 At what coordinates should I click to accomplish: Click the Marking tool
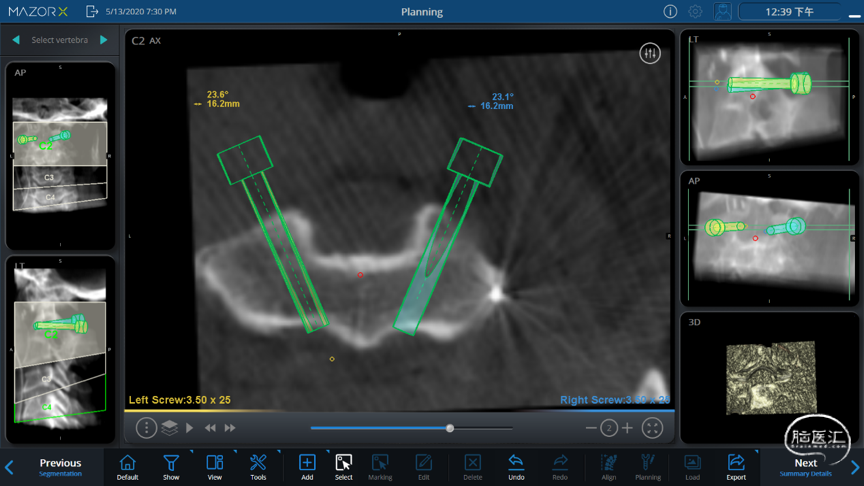380,467
